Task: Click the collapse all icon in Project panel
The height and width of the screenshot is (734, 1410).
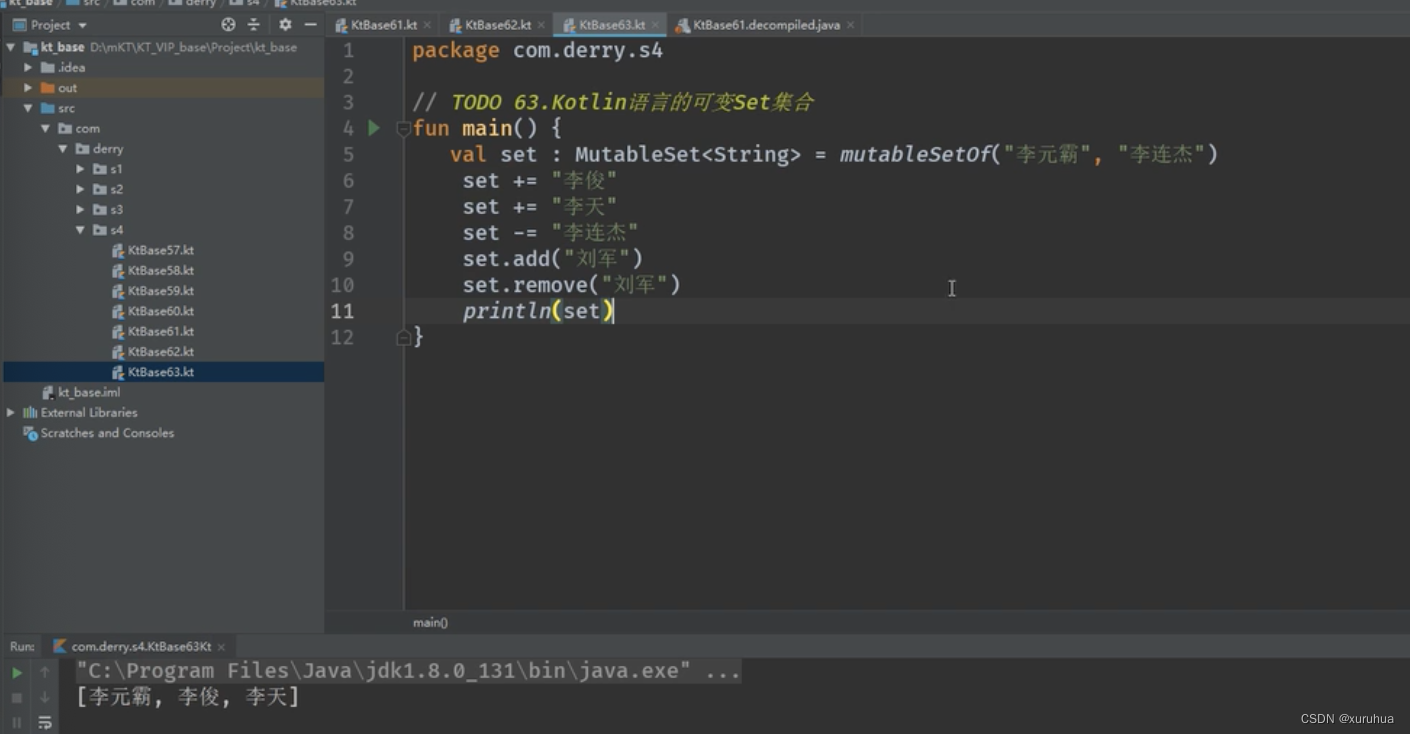Action: (x=253, y=24)
